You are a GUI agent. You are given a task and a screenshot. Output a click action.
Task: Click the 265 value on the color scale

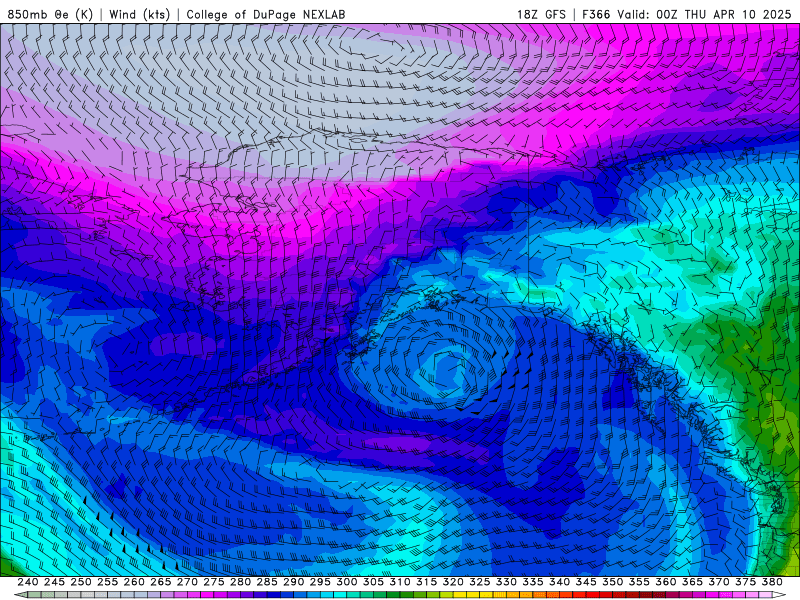161,582
